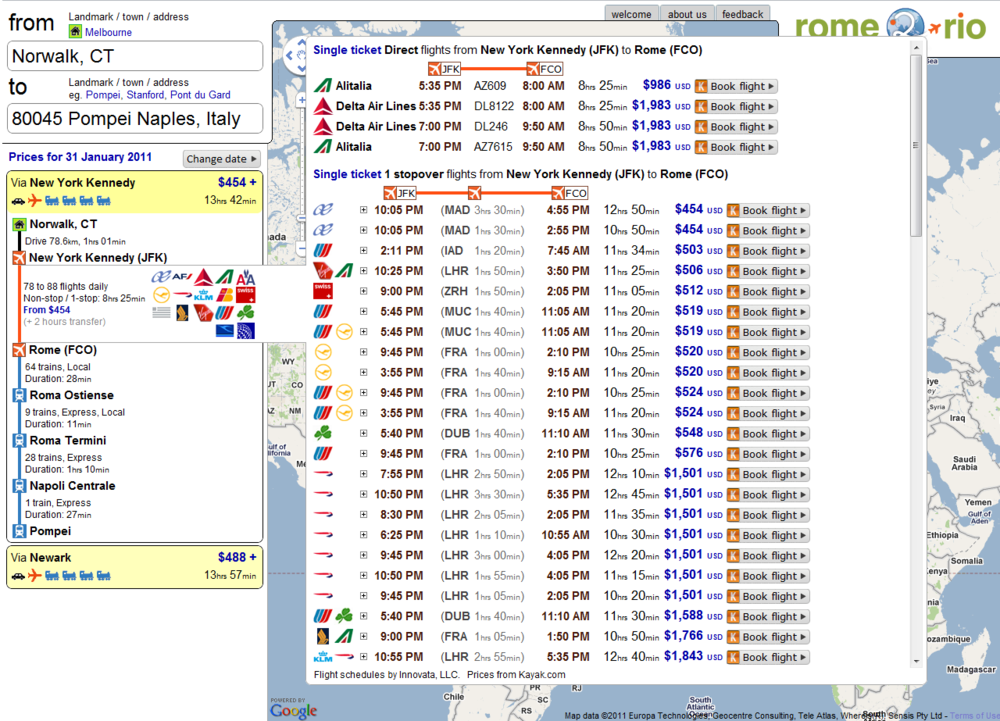Expand details of the 9:00 PM ZRH flight
1000x721 pixels.
pyautogui.click(x=363, y=291)
